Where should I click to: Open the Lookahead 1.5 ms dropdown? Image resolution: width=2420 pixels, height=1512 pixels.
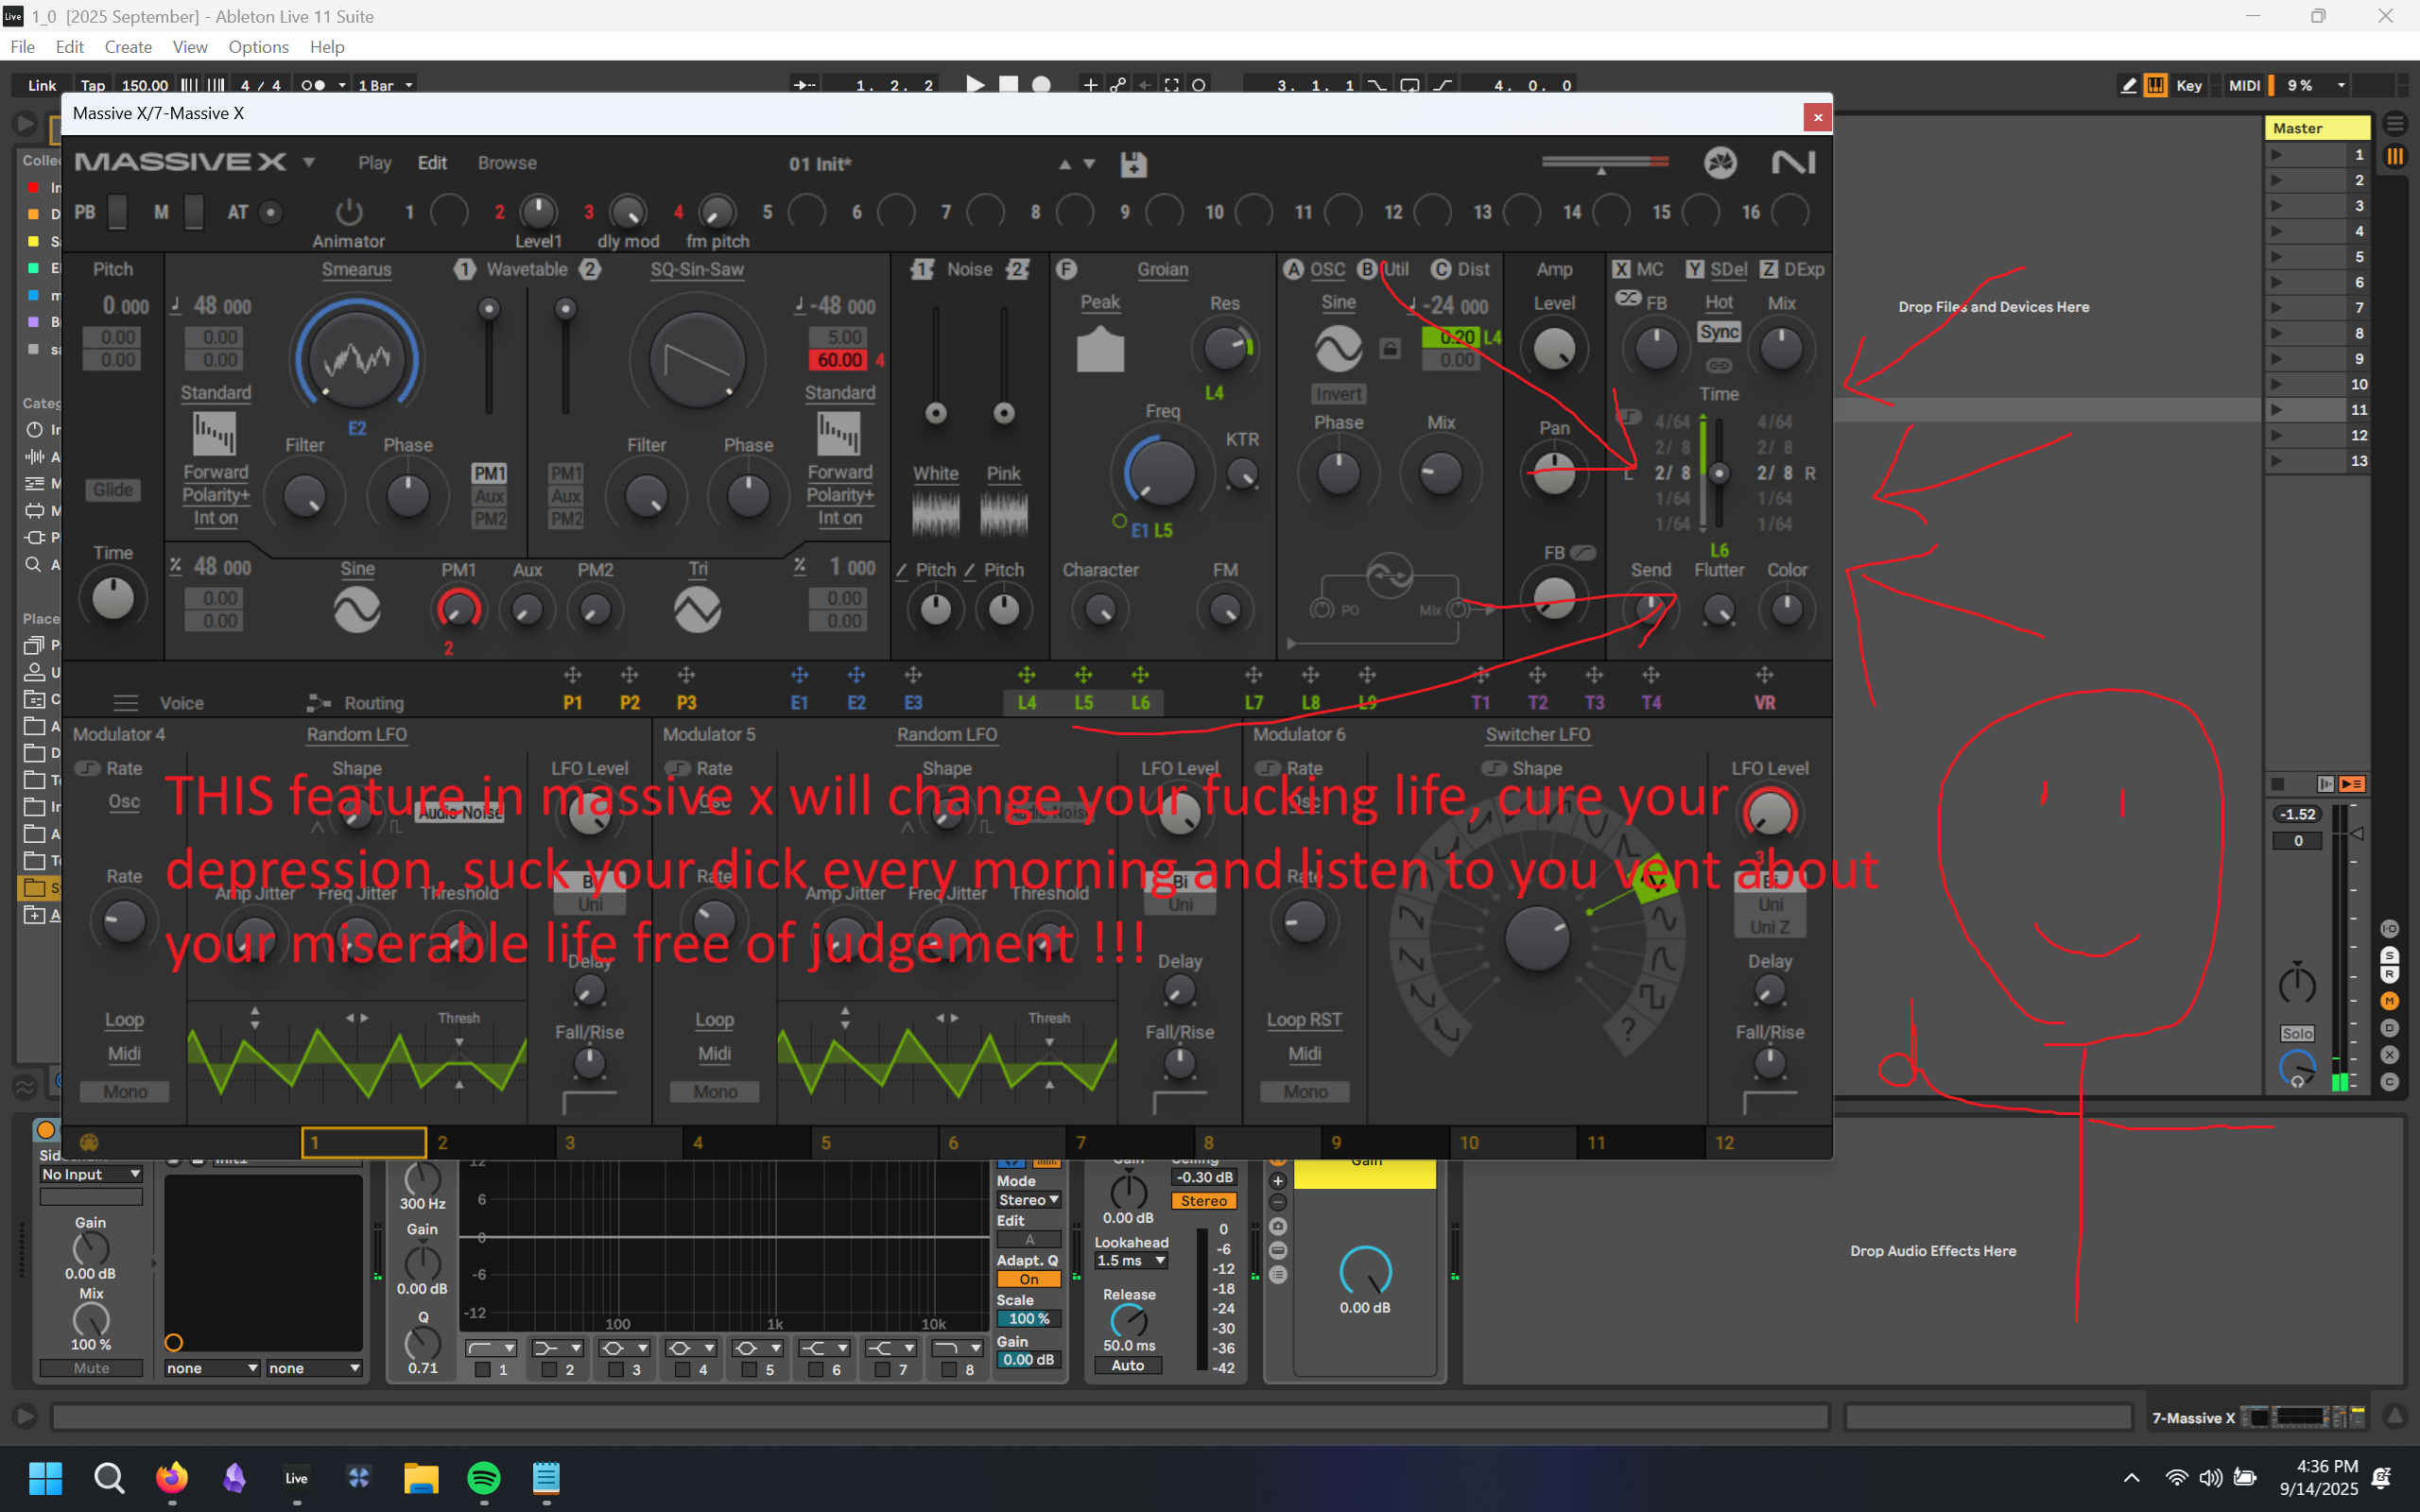1131,1261
